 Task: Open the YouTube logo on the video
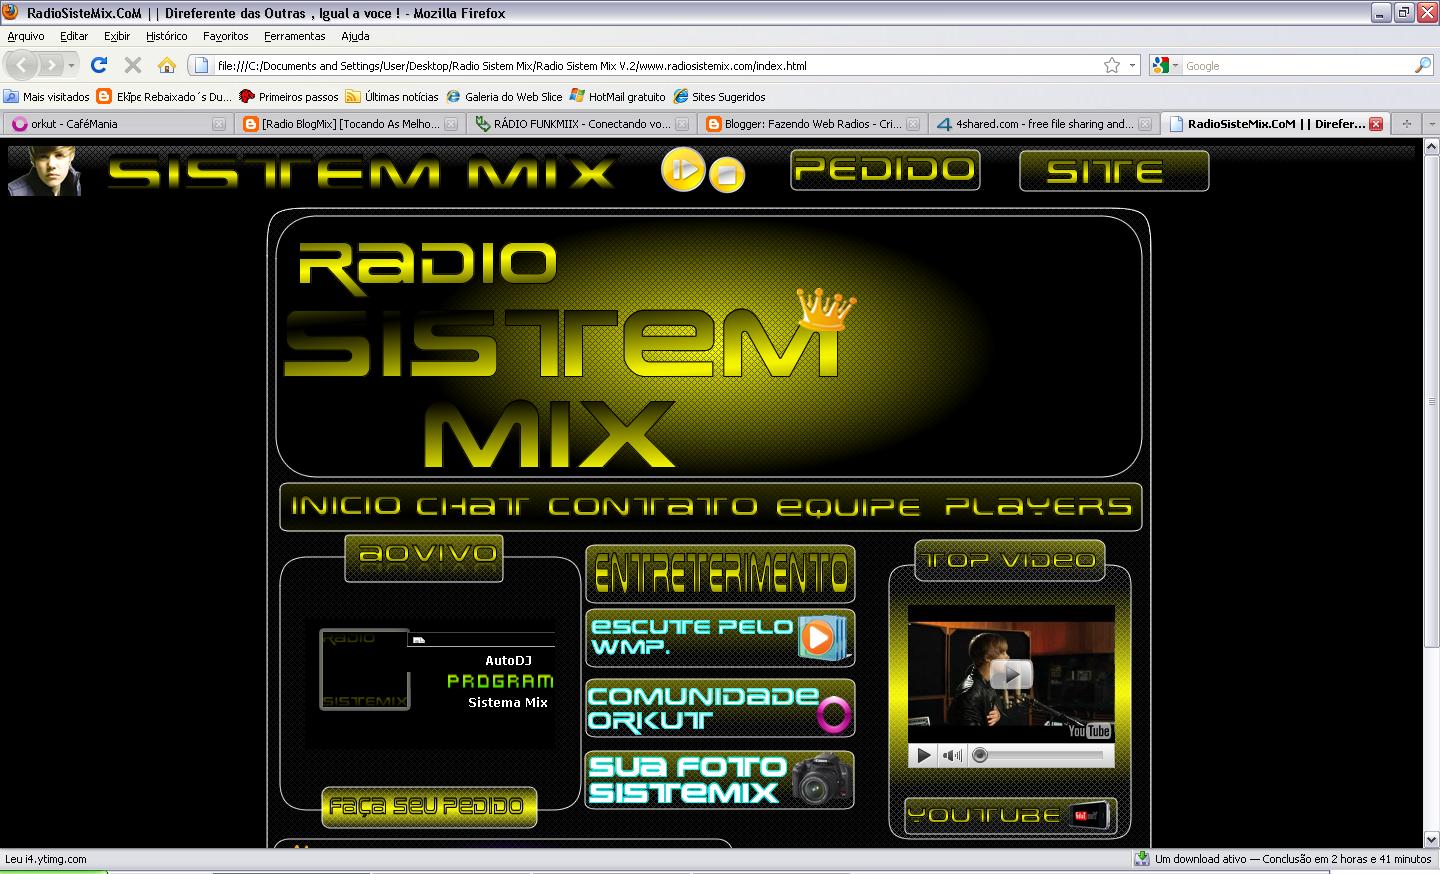coord(1089,731)
